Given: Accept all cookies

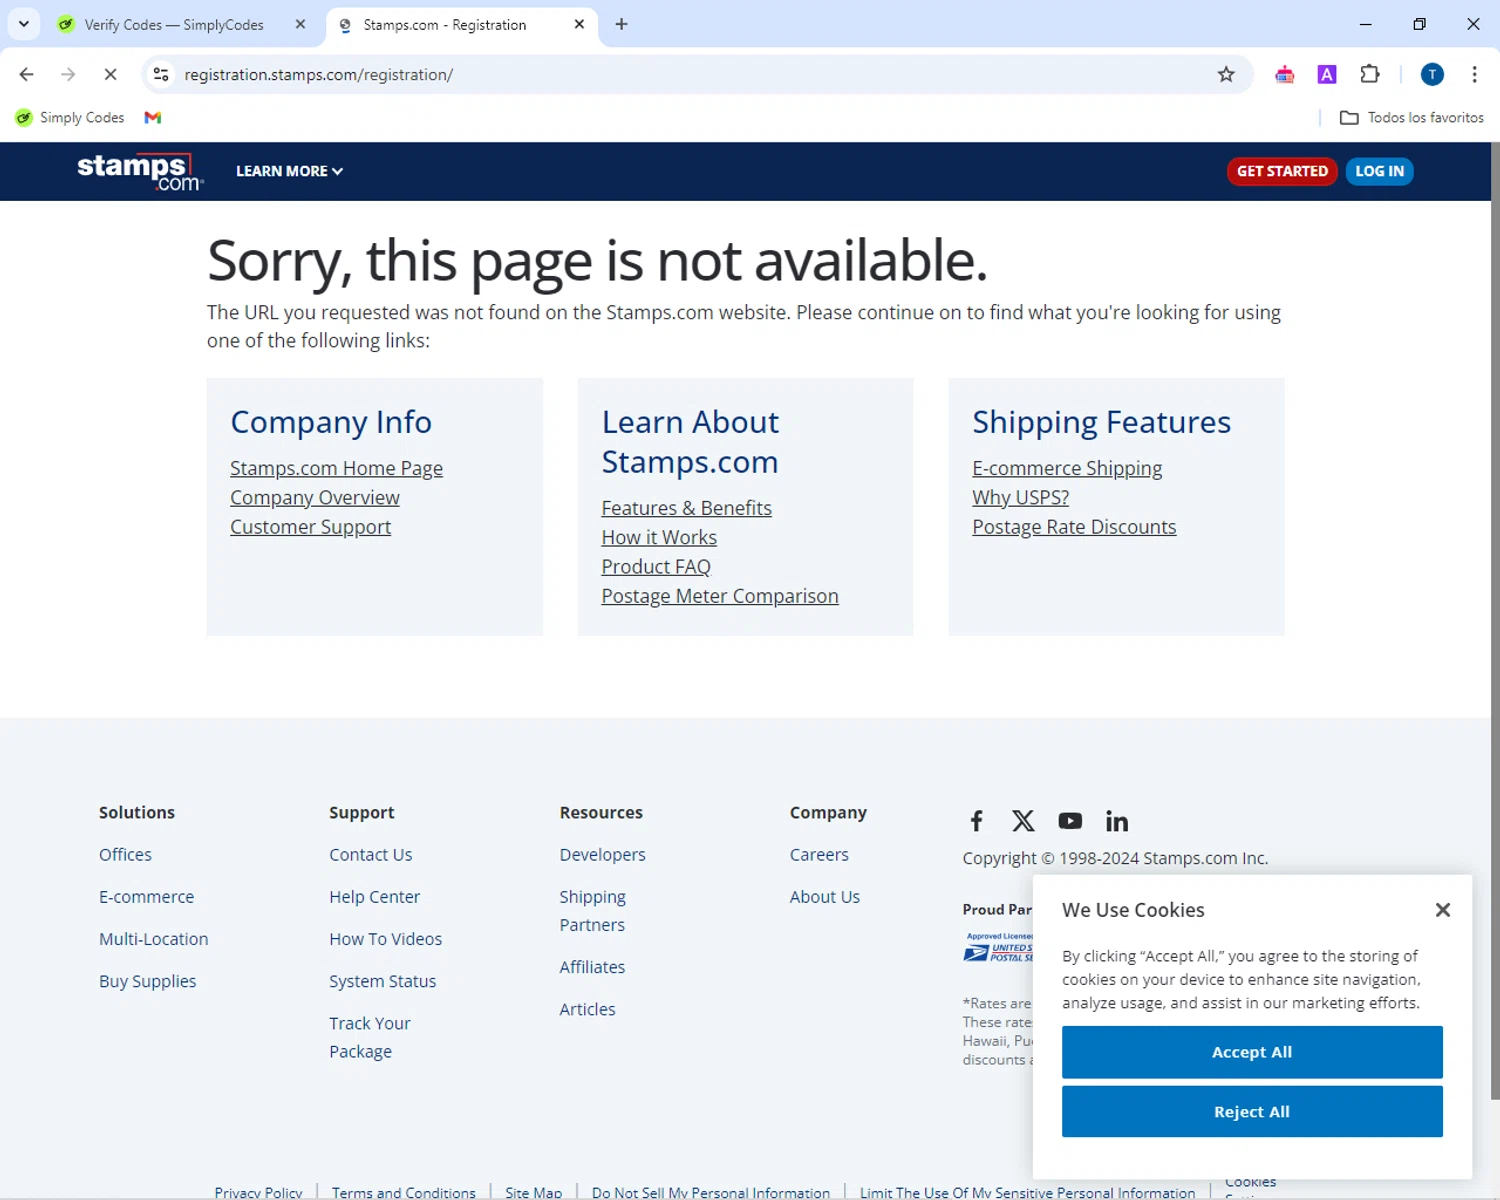Looking at the screenshot, I should pyautogui.click(x=1252, y=1052).
